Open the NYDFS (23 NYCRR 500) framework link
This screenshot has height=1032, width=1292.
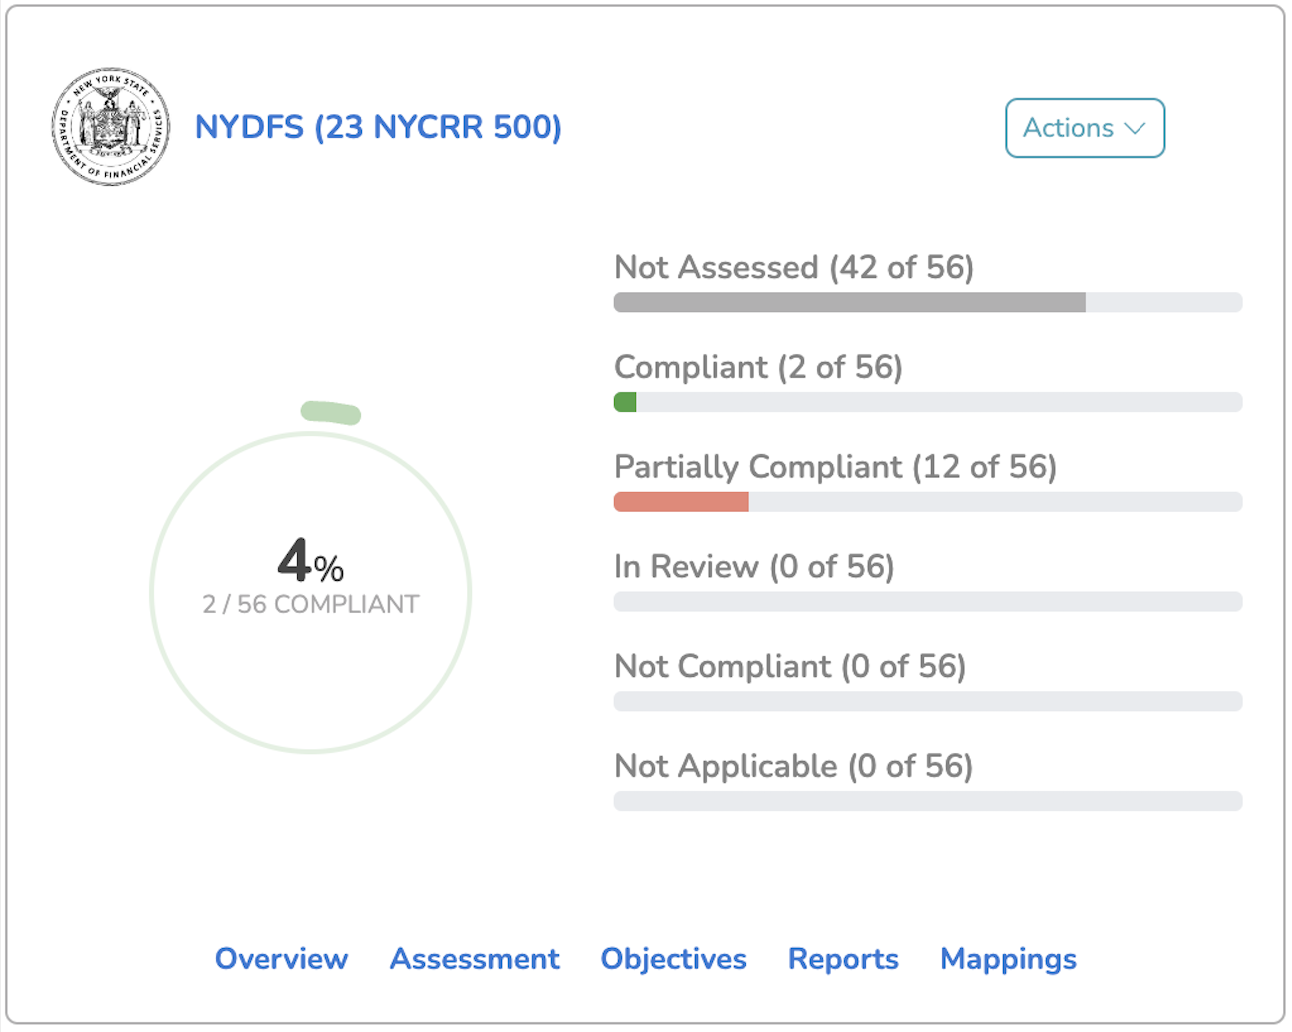point(378,127)
